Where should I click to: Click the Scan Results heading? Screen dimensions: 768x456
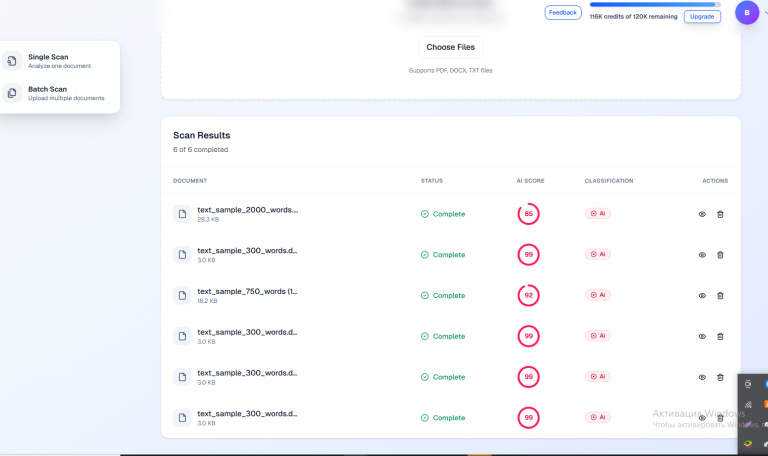point(201,135)
